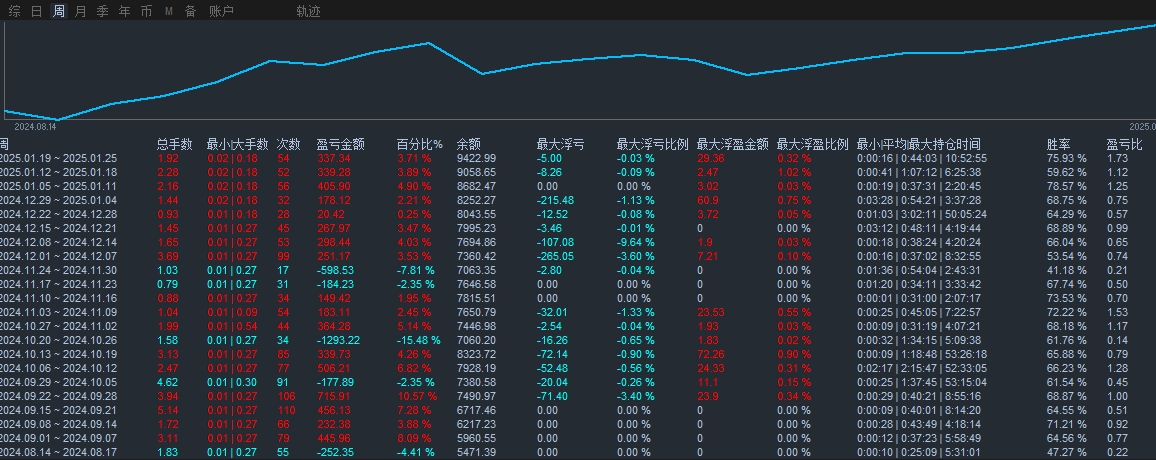Select the 2024.10.20 ~ 2024.10.26 week row
1156x460 pixels.
[578, 340]
